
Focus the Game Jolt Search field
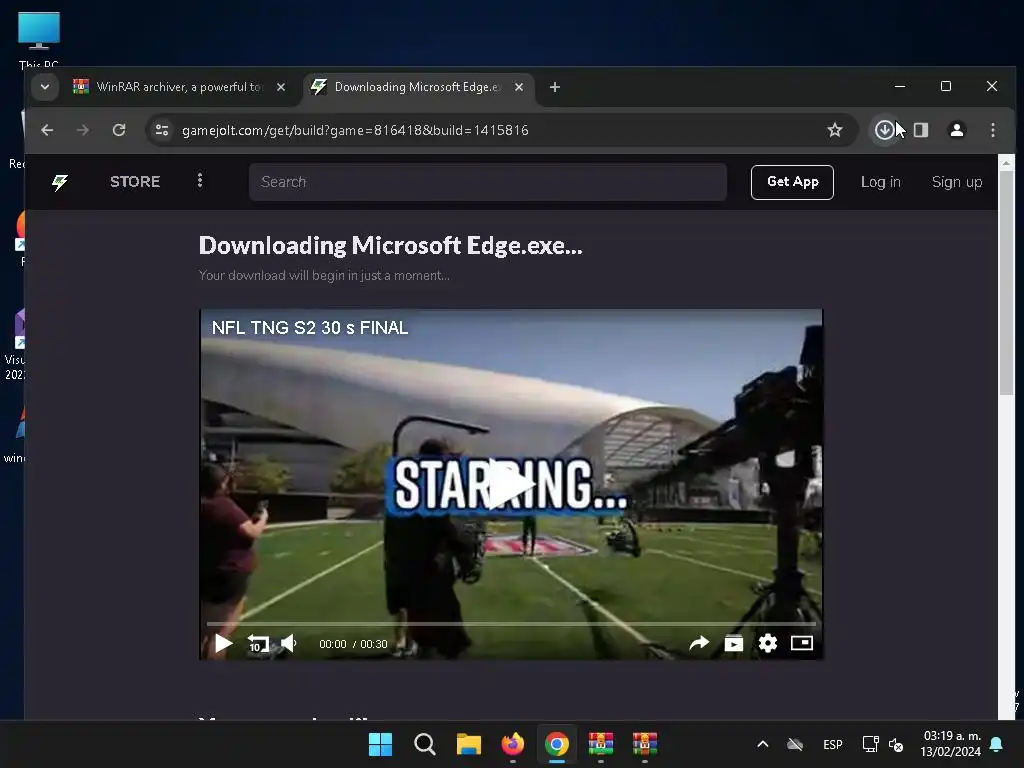[487, 182]
